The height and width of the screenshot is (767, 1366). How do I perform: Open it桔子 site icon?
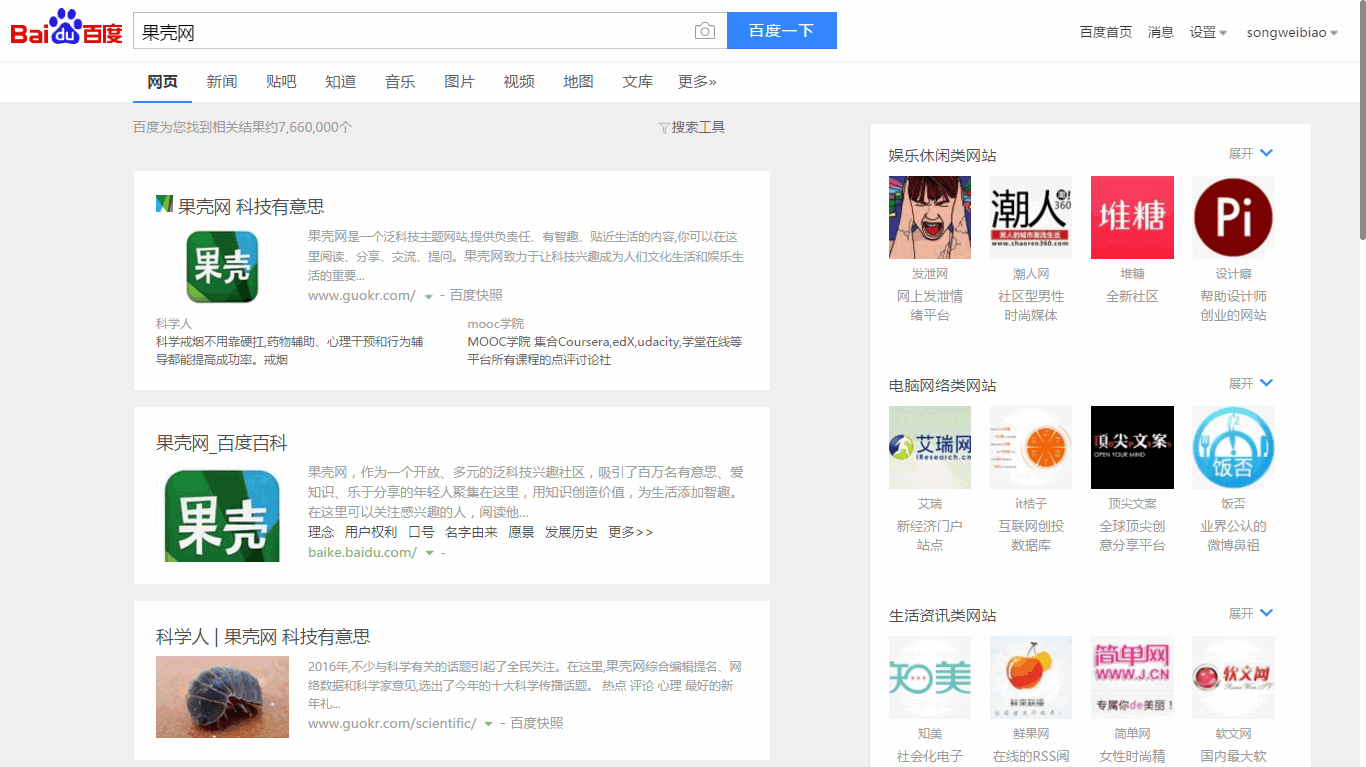(x=1031, y=447)
